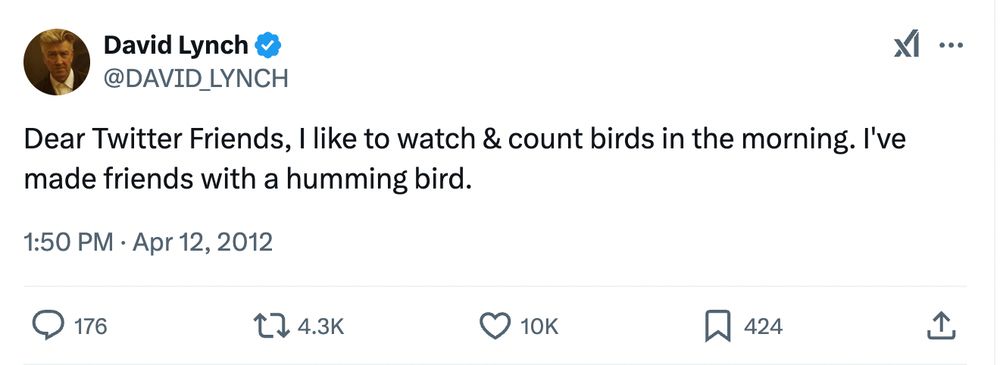Open David Lynch's profile picture
This screenshot has height=365, width=1000.
56,62
